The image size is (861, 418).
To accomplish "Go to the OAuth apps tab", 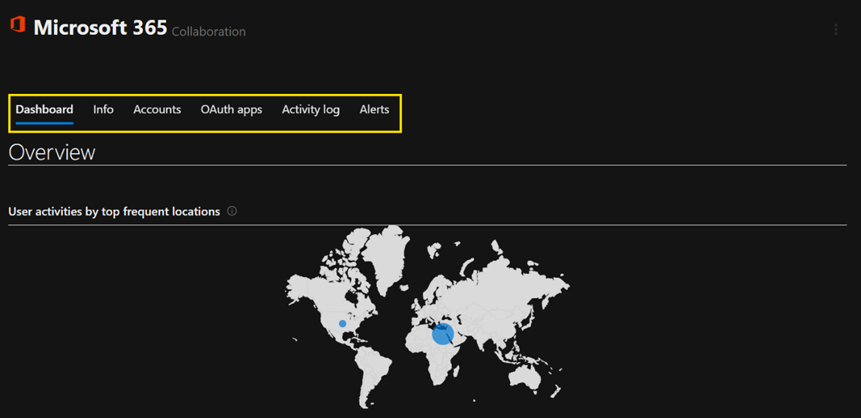I will [x=231, y=109].
